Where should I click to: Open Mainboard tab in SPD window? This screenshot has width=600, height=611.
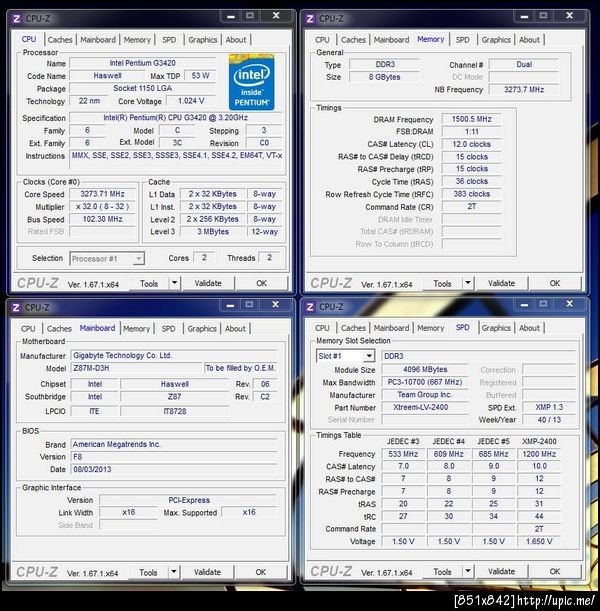tap(392, 328)
